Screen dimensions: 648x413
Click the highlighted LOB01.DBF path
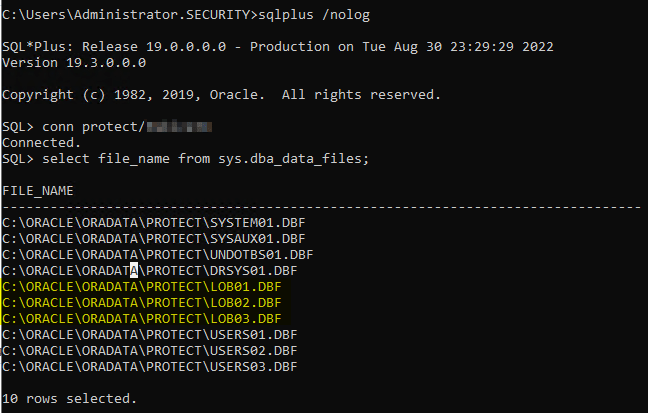click(x=141, y=286)
